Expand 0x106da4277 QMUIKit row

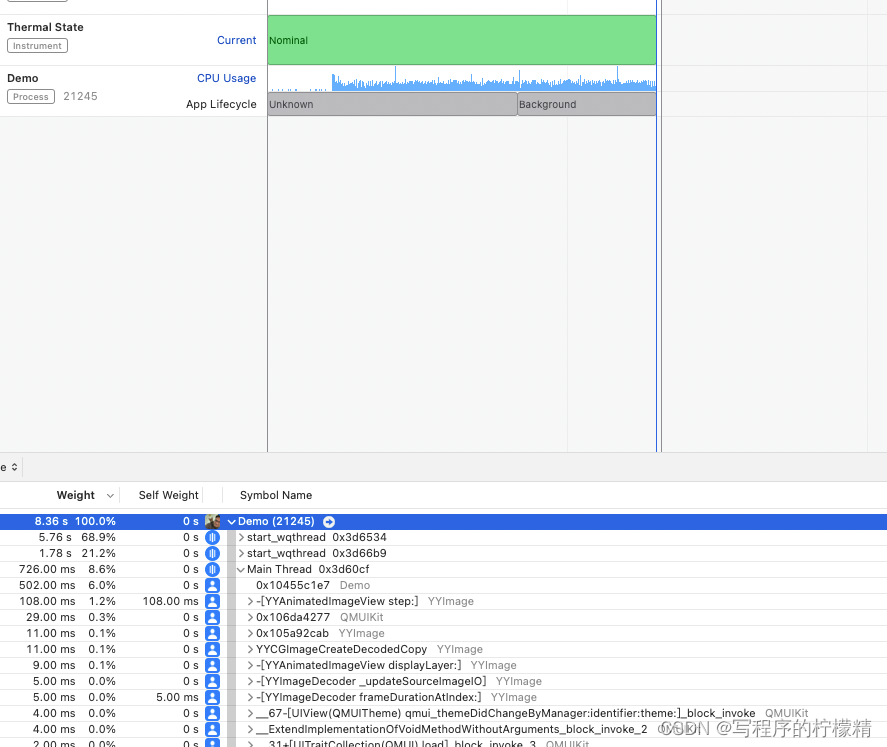click(250, 618)
